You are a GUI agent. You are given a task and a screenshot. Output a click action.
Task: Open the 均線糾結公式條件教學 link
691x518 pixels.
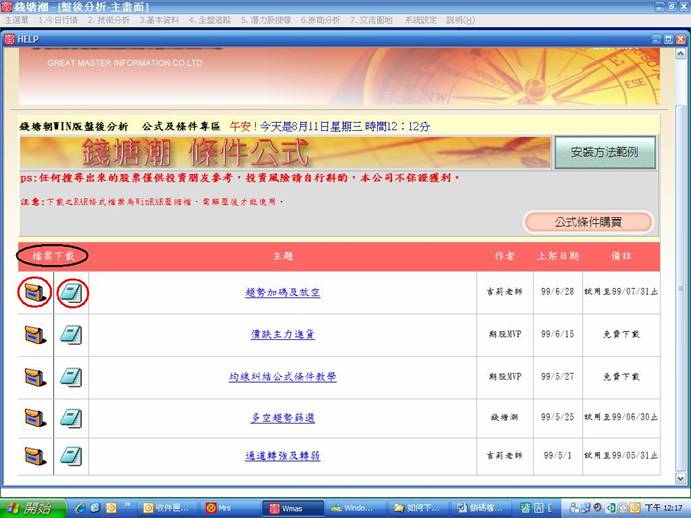(282, 377)
